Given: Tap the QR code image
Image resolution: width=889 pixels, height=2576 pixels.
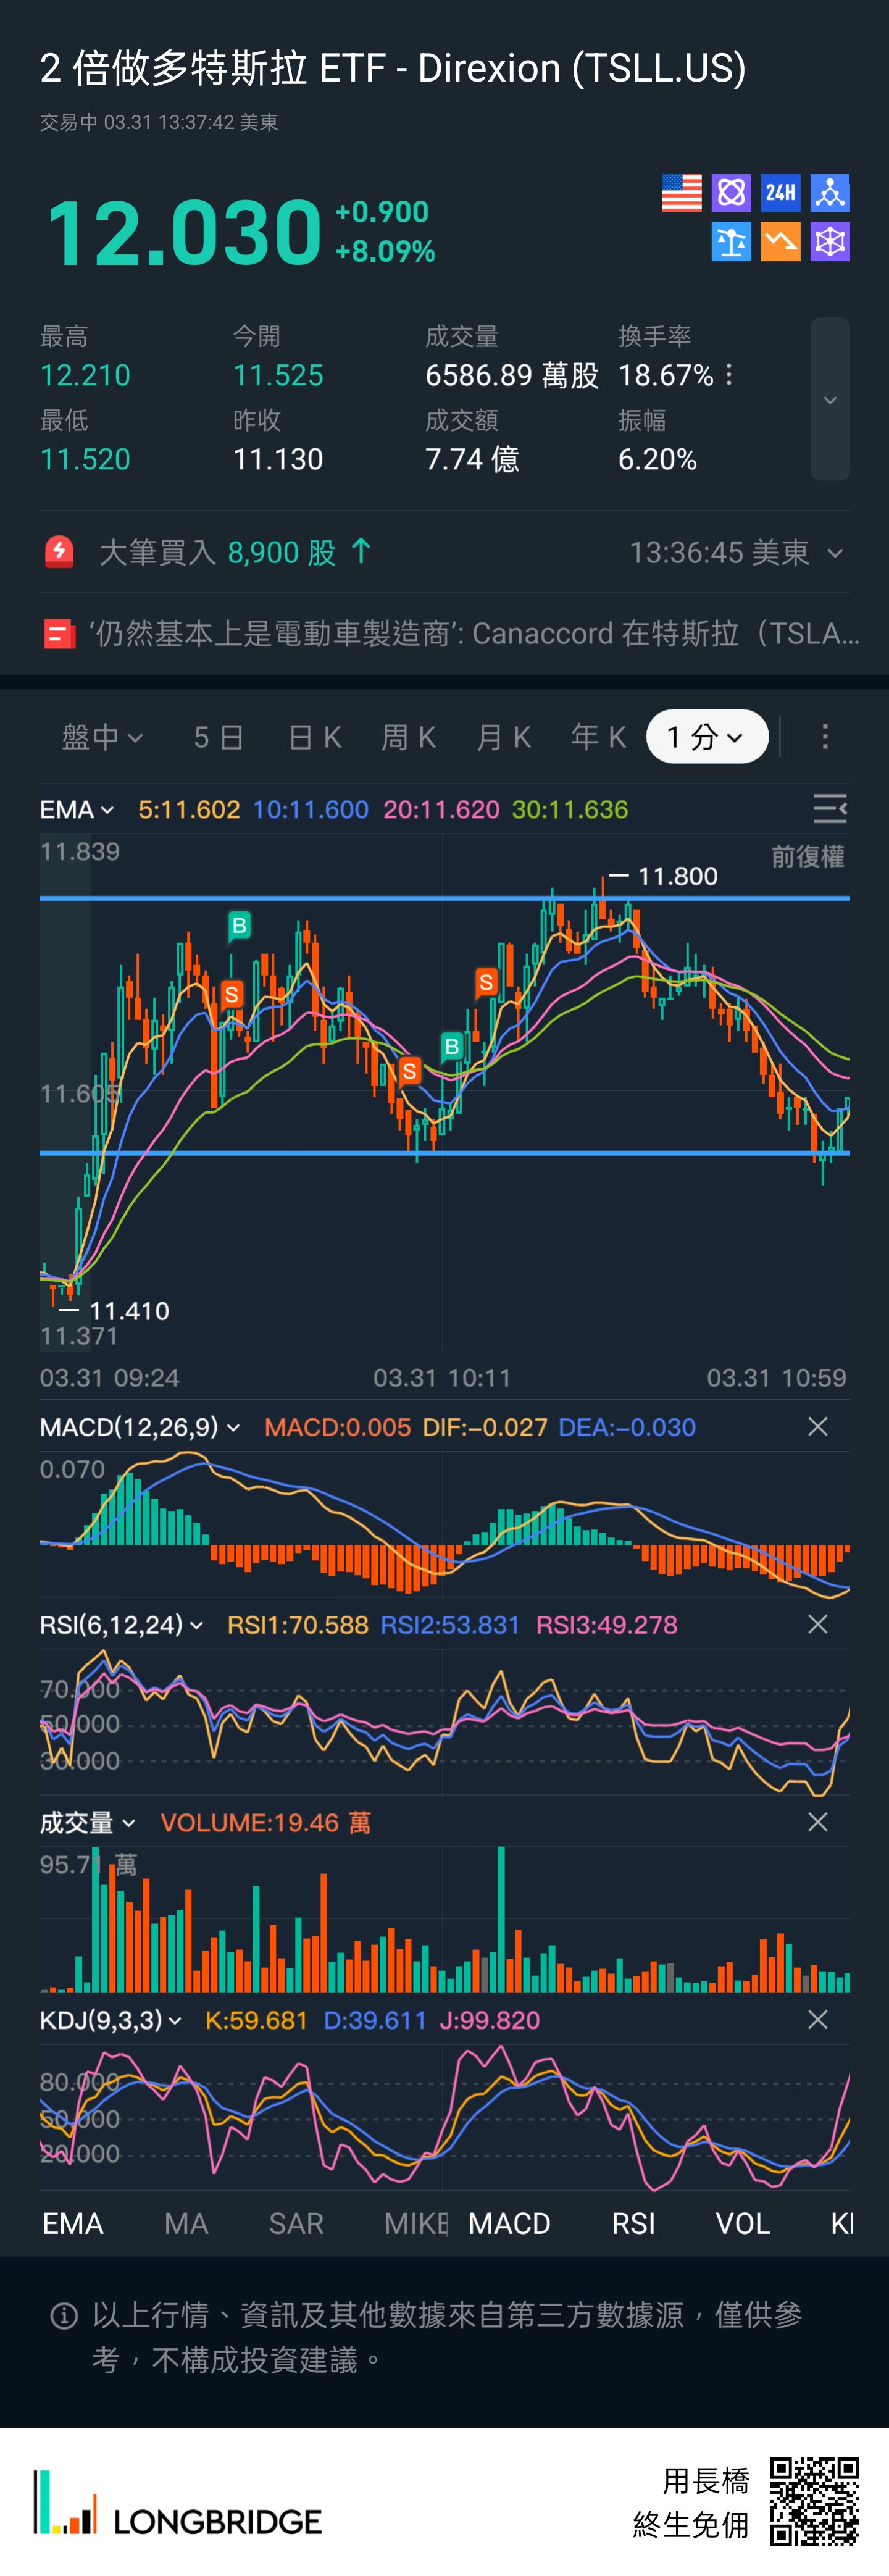Looking at the screenshot, I should tap(814, 2501).
